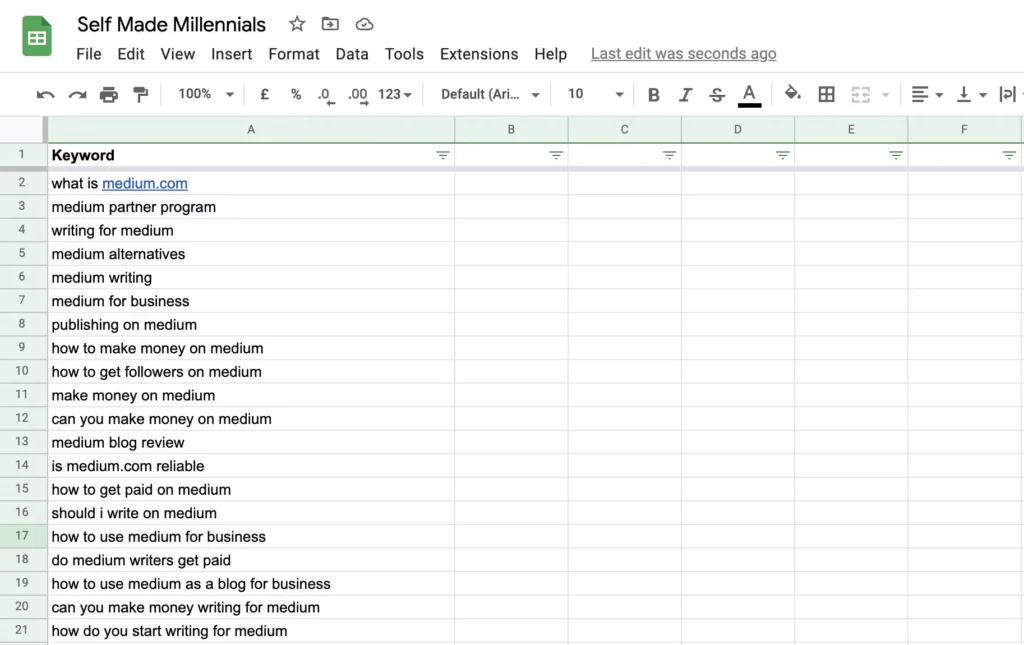Apply currency format using the £ icon

pos(263,93)
